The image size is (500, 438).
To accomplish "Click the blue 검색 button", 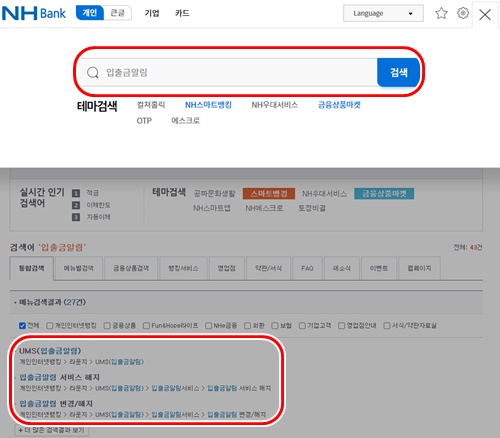I will pos(398,72).
